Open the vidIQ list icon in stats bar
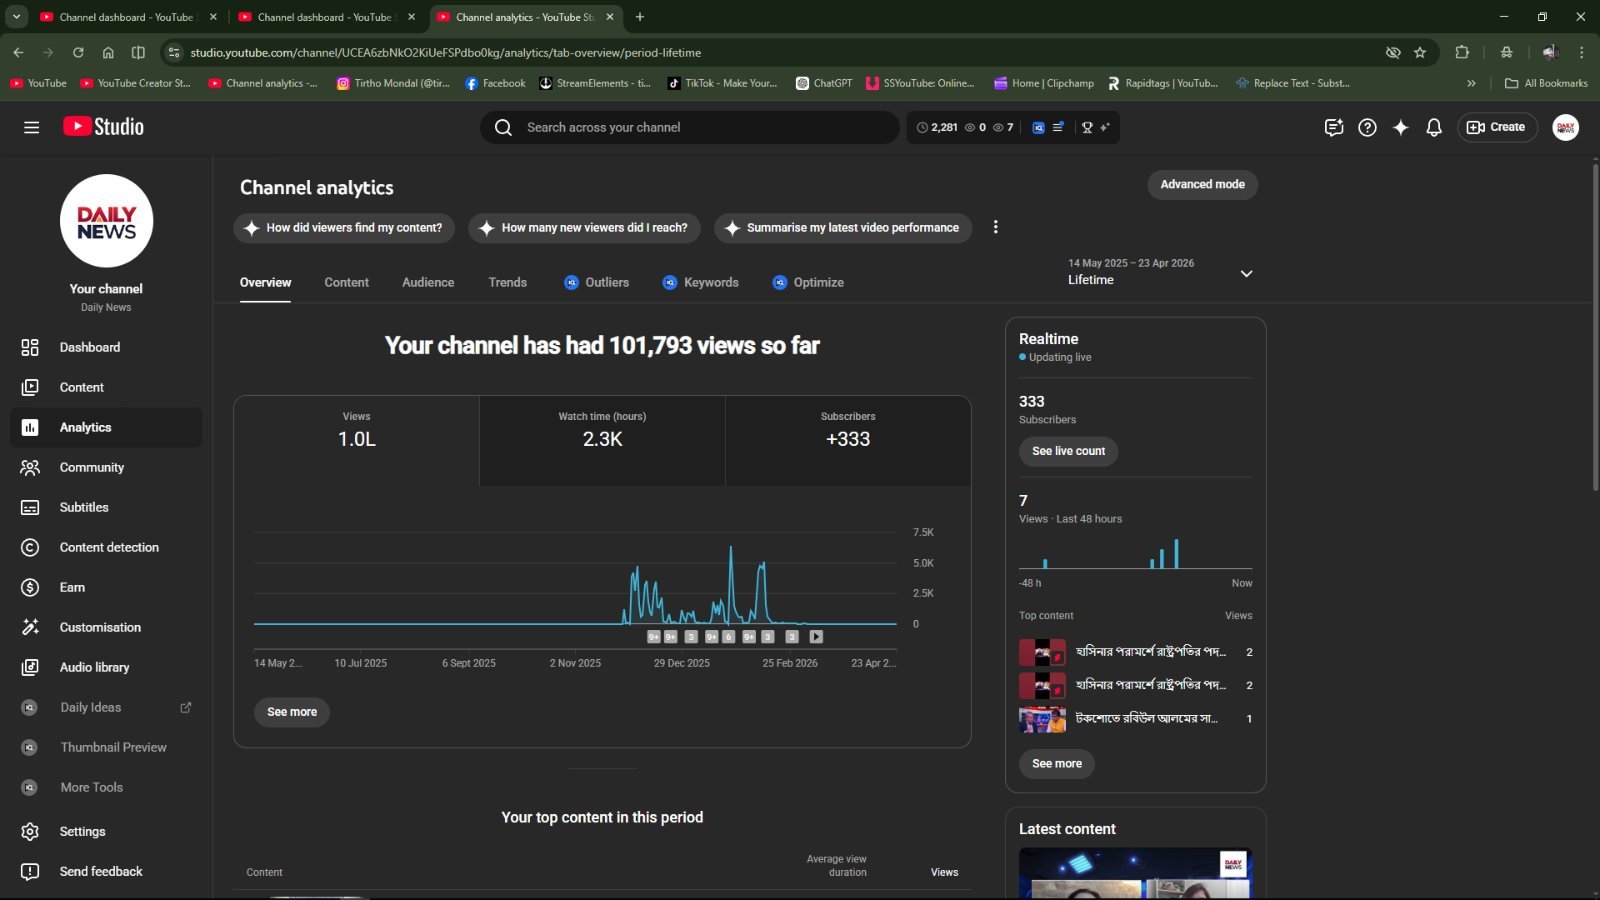This screenshot has height=900, width=1600. pos(1058,127)
